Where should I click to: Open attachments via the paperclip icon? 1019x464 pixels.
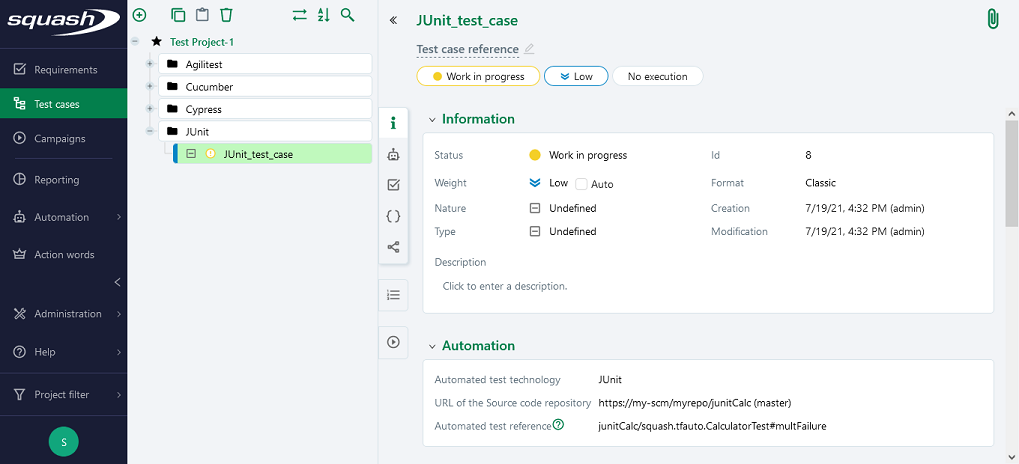click(992, 20)
